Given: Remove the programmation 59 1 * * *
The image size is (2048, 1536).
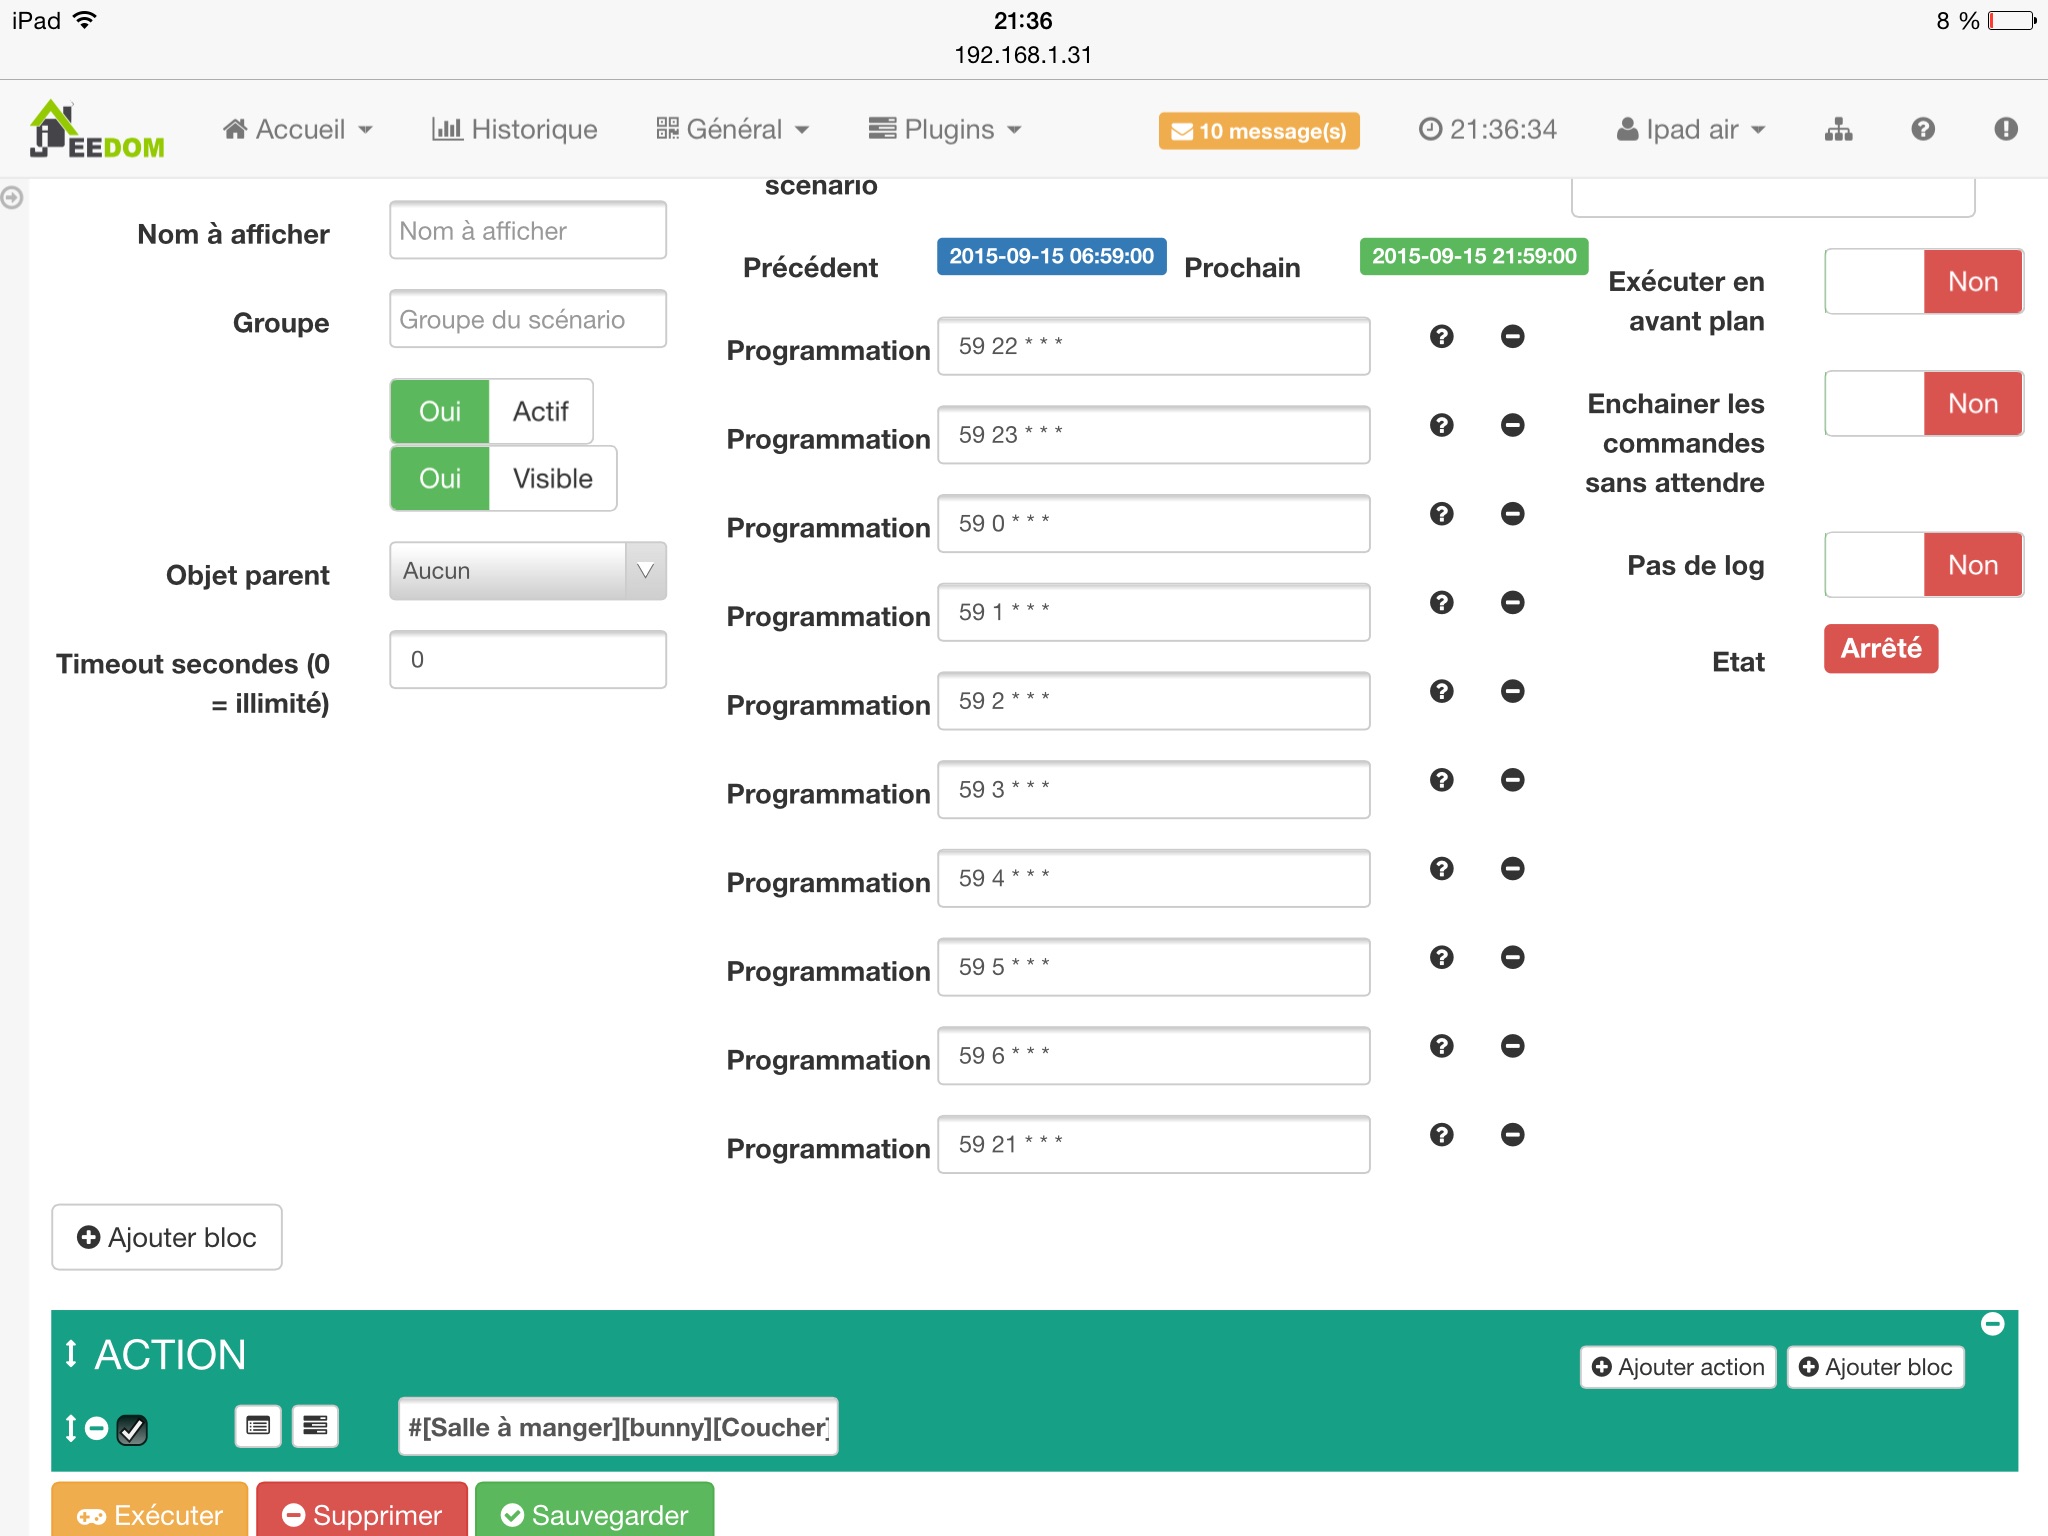Looking at the screenshot, I should tap(1513, 603).
